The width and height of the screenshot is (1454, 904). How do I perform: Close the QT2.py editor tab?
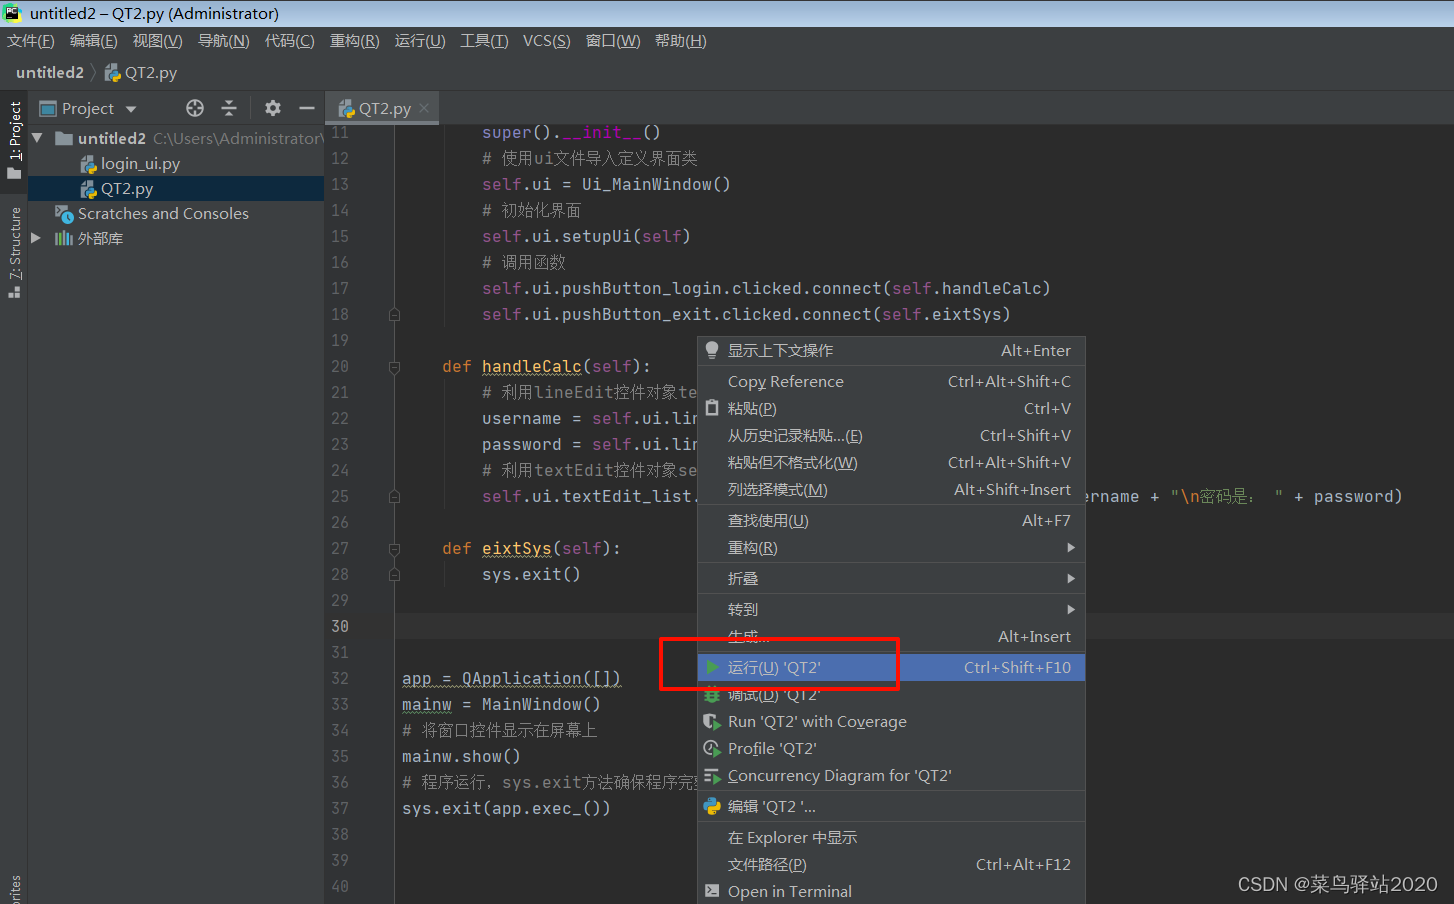pos(424,108)
